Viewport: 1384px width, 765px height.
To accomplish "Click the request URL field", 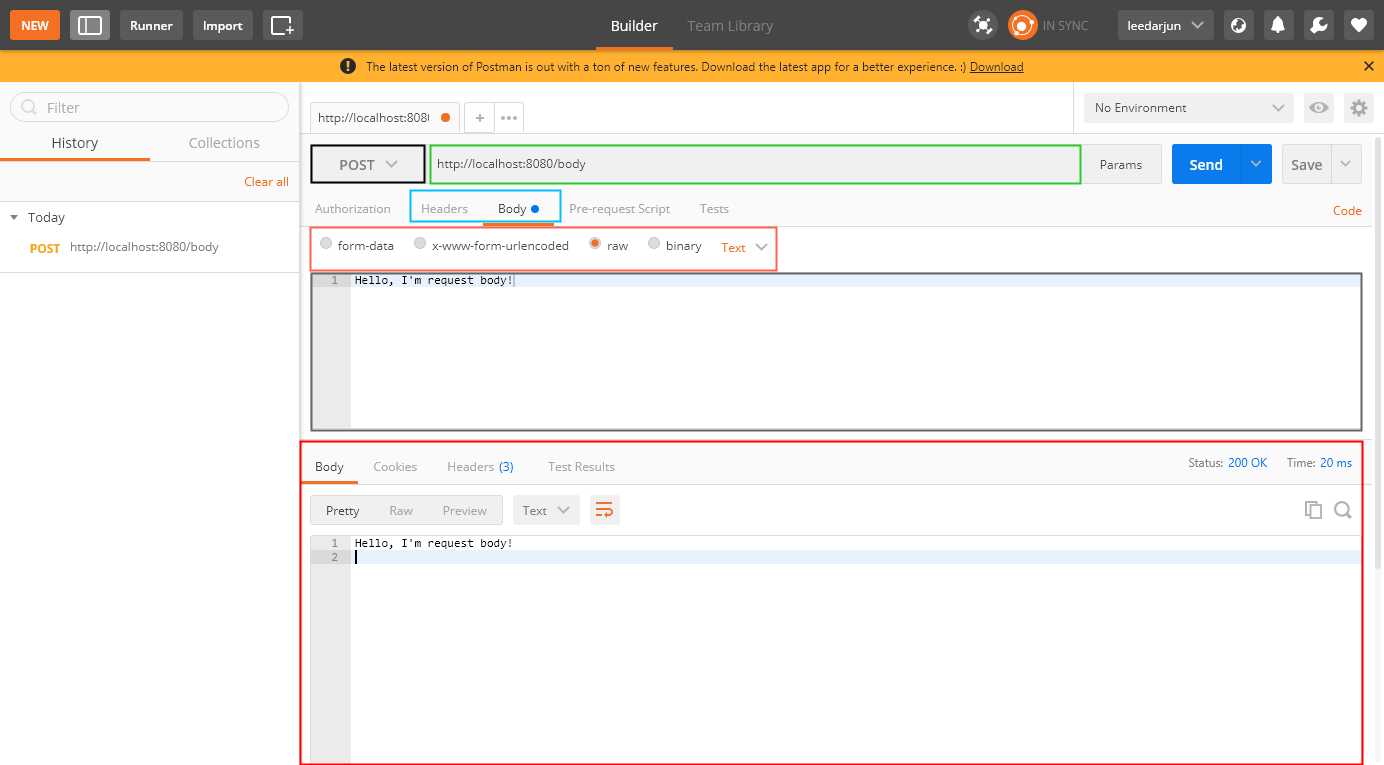I will click(x=755, y=165).
